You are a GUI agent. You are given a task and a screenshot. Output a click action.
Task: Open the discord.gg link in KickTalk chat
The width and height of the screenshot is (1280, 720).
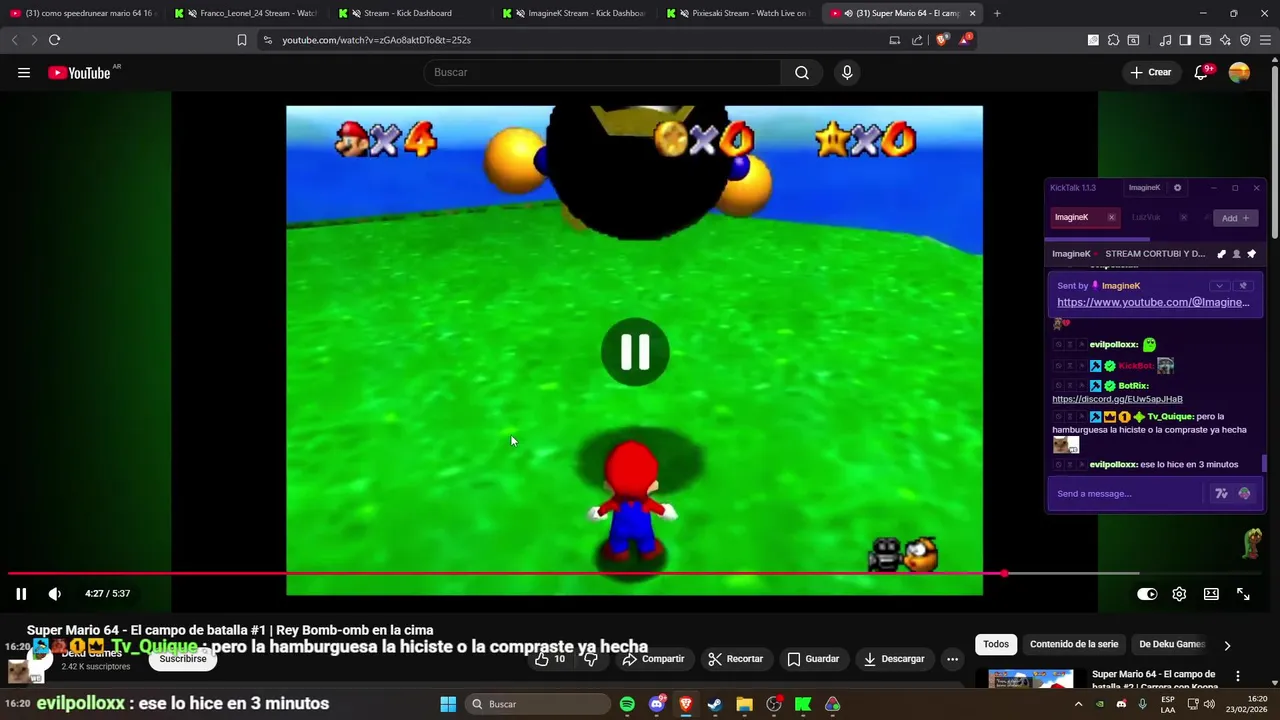1117,399
